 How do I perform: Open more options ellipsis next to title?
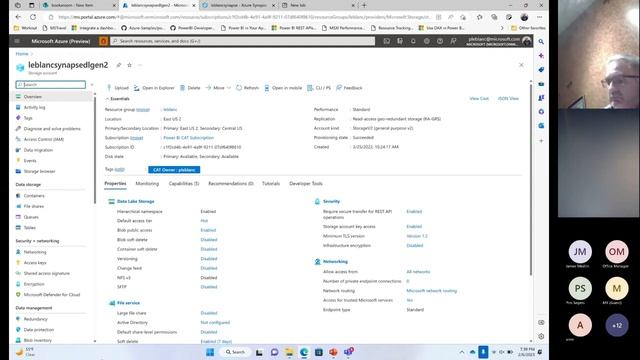[140, 65]
